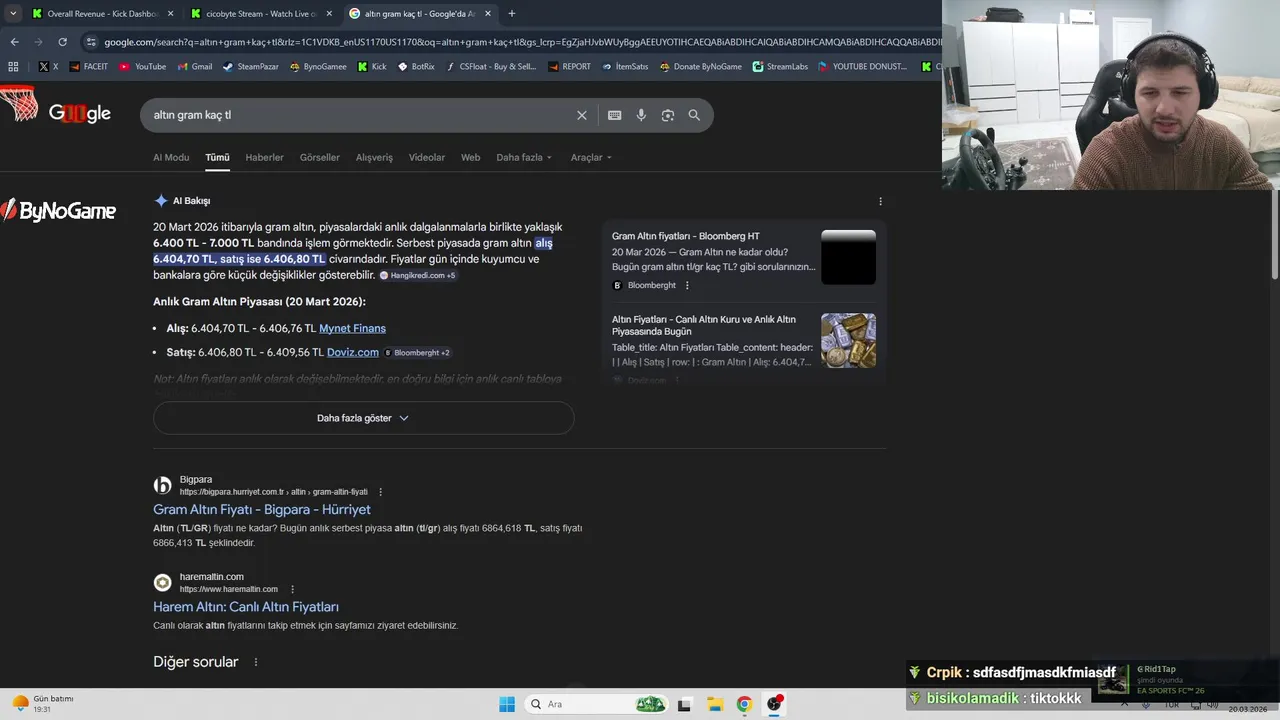This screenshot has width=1280, height=720.
Task: Clear the search query with X
Action: pos(582,115)
